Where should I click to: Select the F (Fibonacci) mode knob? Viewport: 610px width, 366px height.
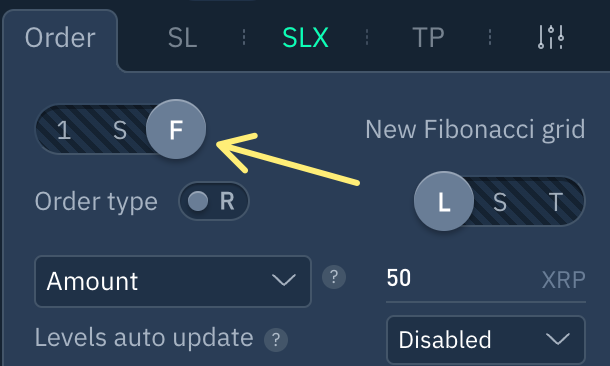(x=176, y=129)
